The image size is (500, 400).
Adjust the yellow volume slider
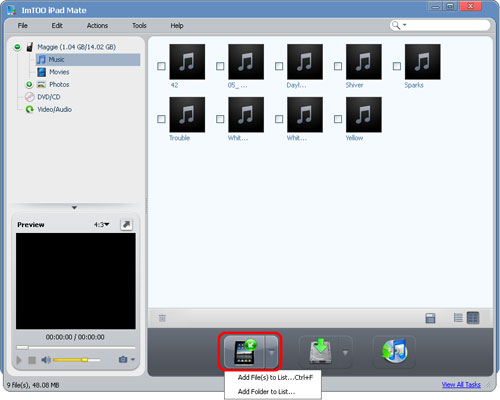pyautogui.click(x=77, y=360)
